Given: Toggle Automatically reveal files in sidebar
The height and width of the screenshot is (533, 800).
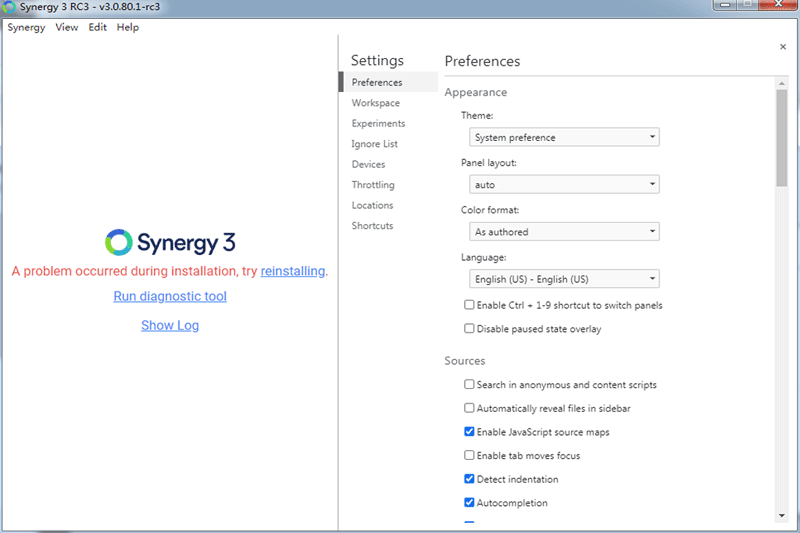Looking at the screenshot, I should (469, 408).
